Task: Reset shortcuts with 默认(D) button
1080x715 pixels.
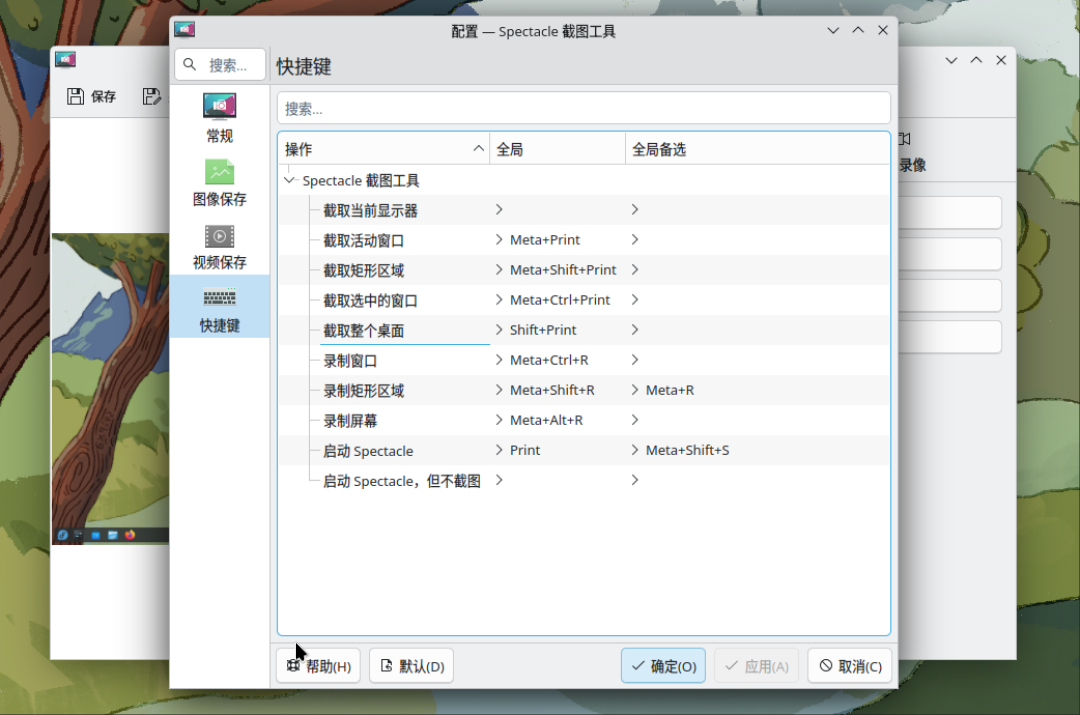Action: tap(411, 666)
